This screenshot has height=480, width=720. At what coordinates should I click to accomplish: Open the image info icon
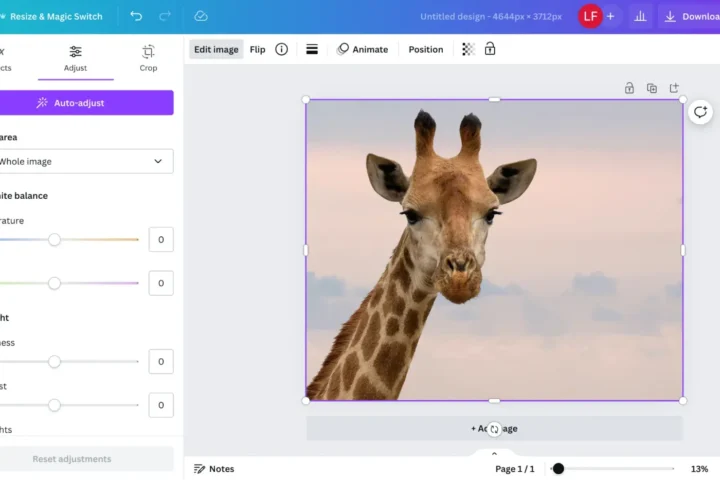click(x=282, y=49)
